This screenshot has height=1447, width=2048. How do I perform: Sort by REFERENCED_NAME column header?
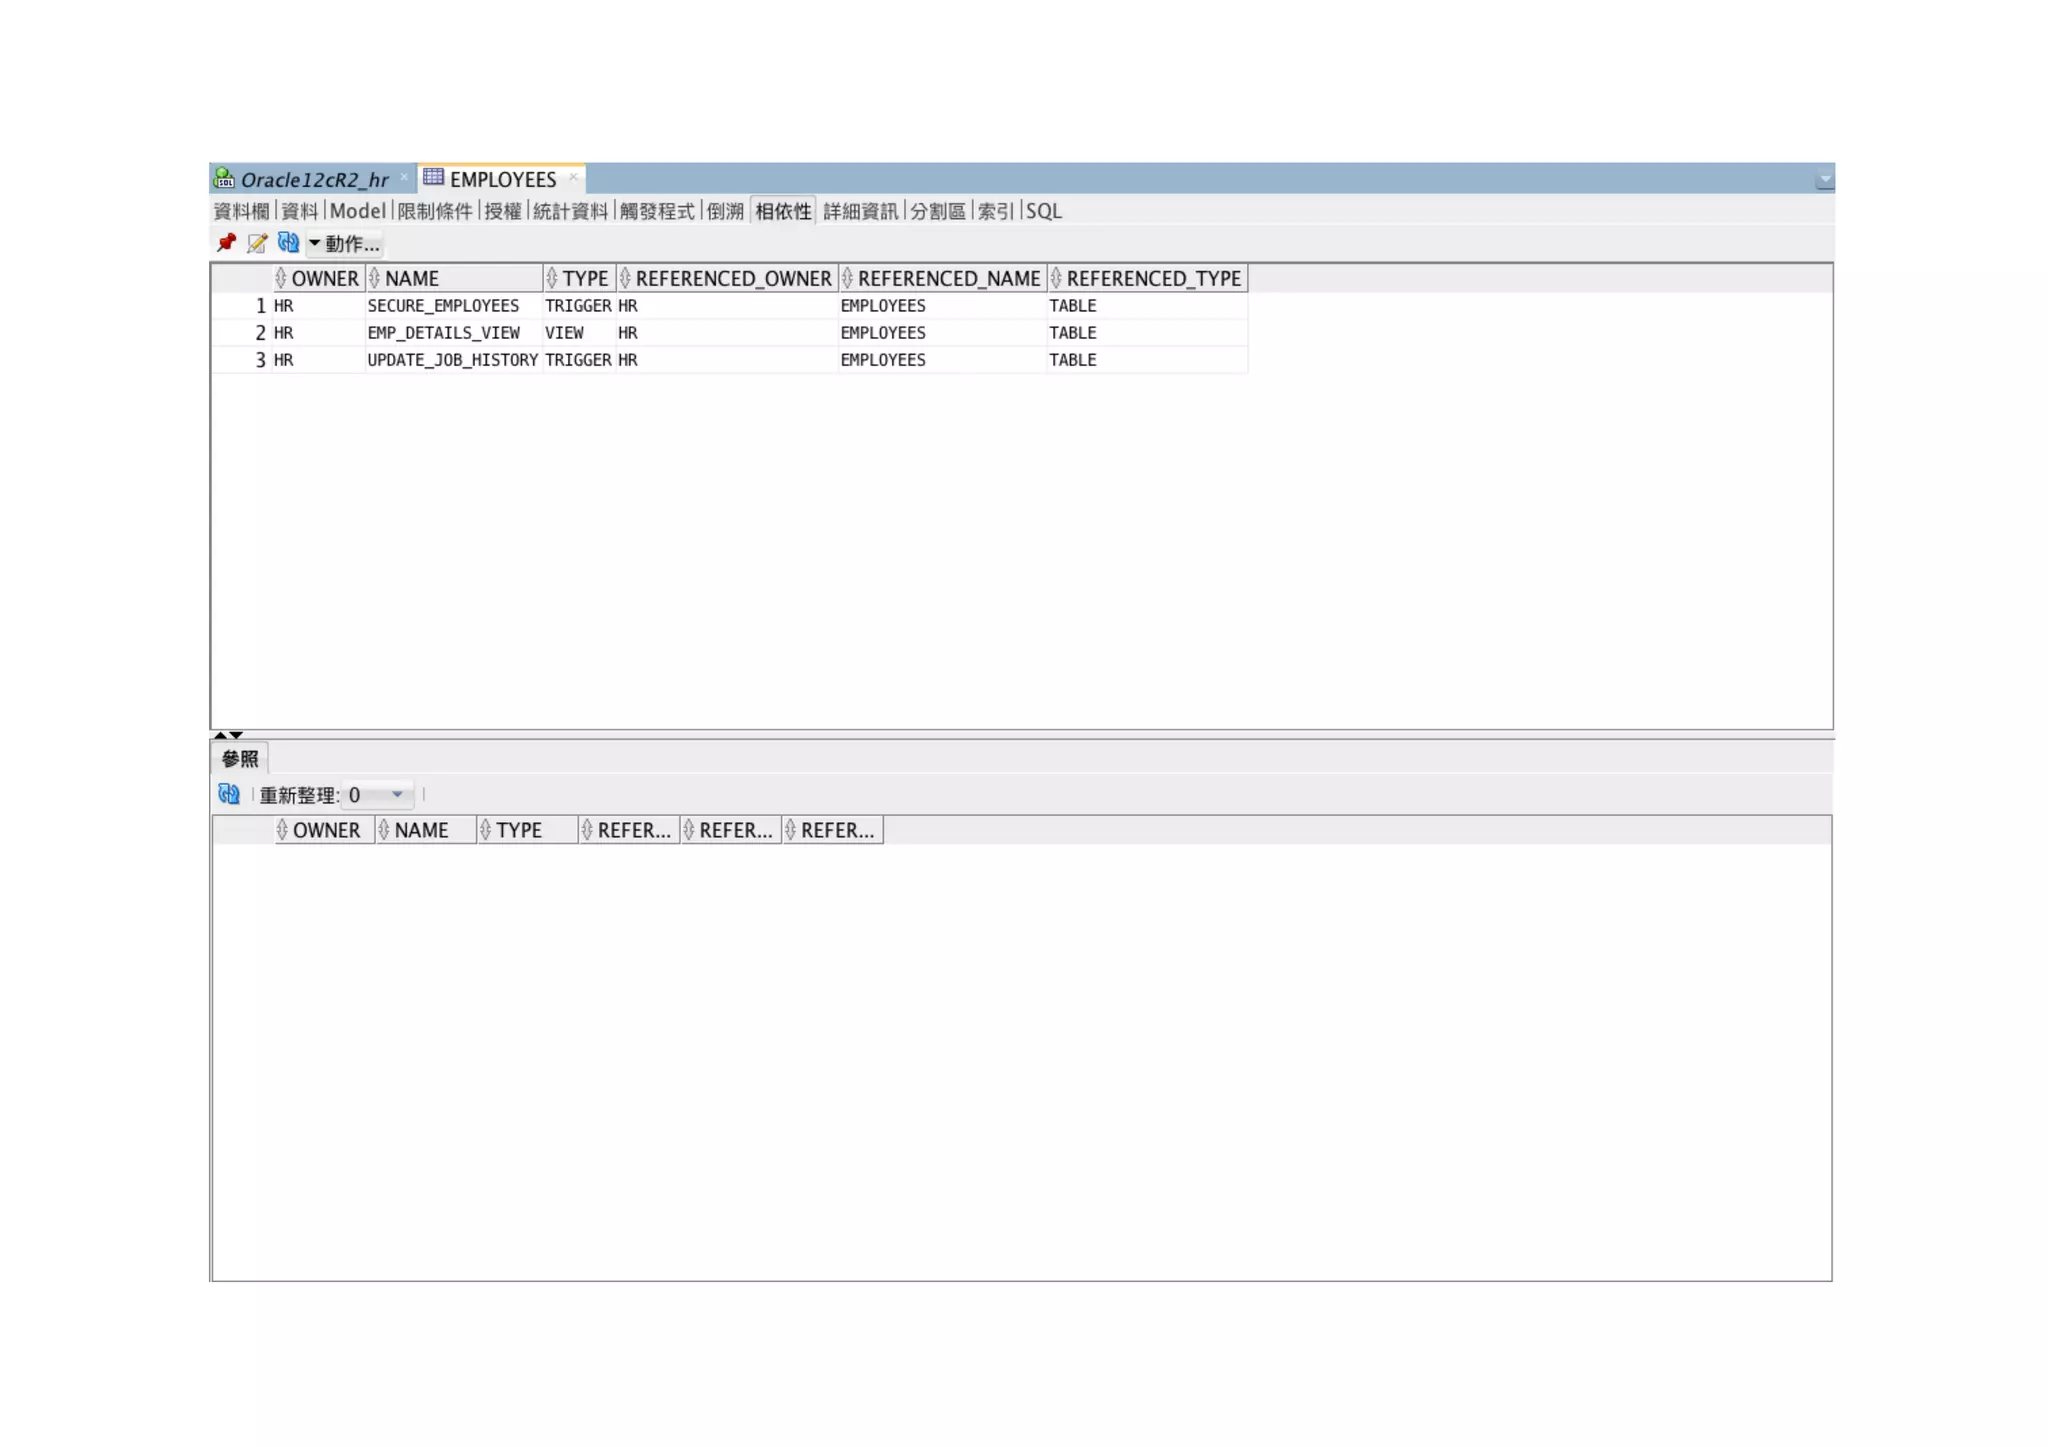[943, 278]
